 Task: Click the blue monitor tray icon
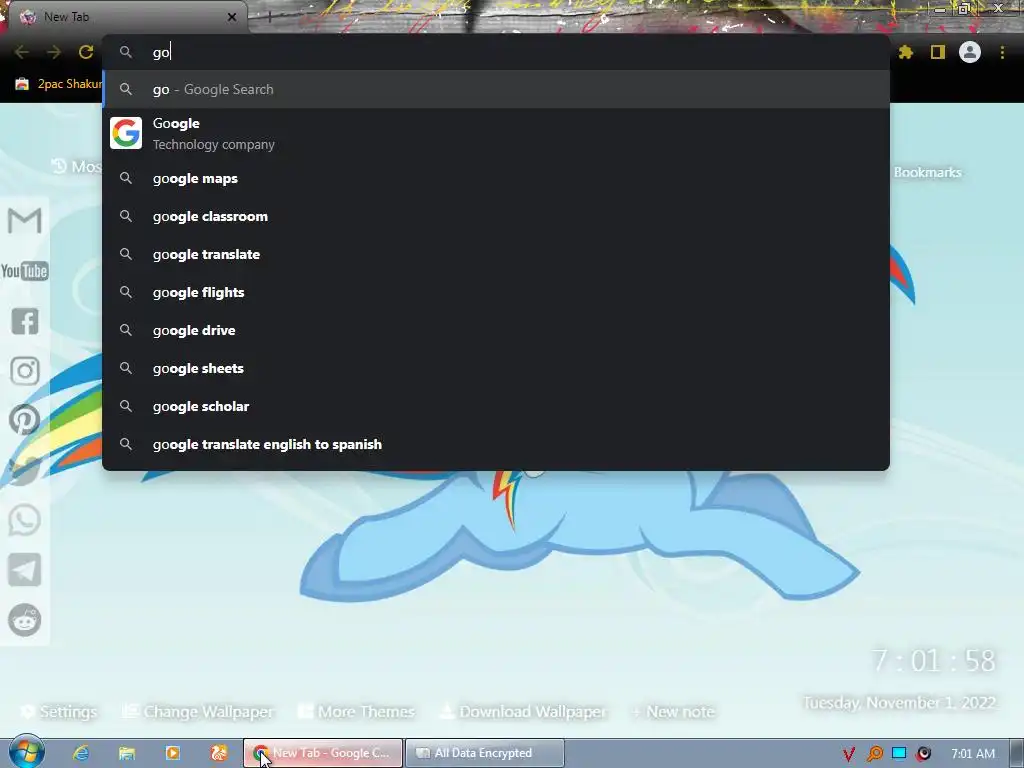coord(899,753)
